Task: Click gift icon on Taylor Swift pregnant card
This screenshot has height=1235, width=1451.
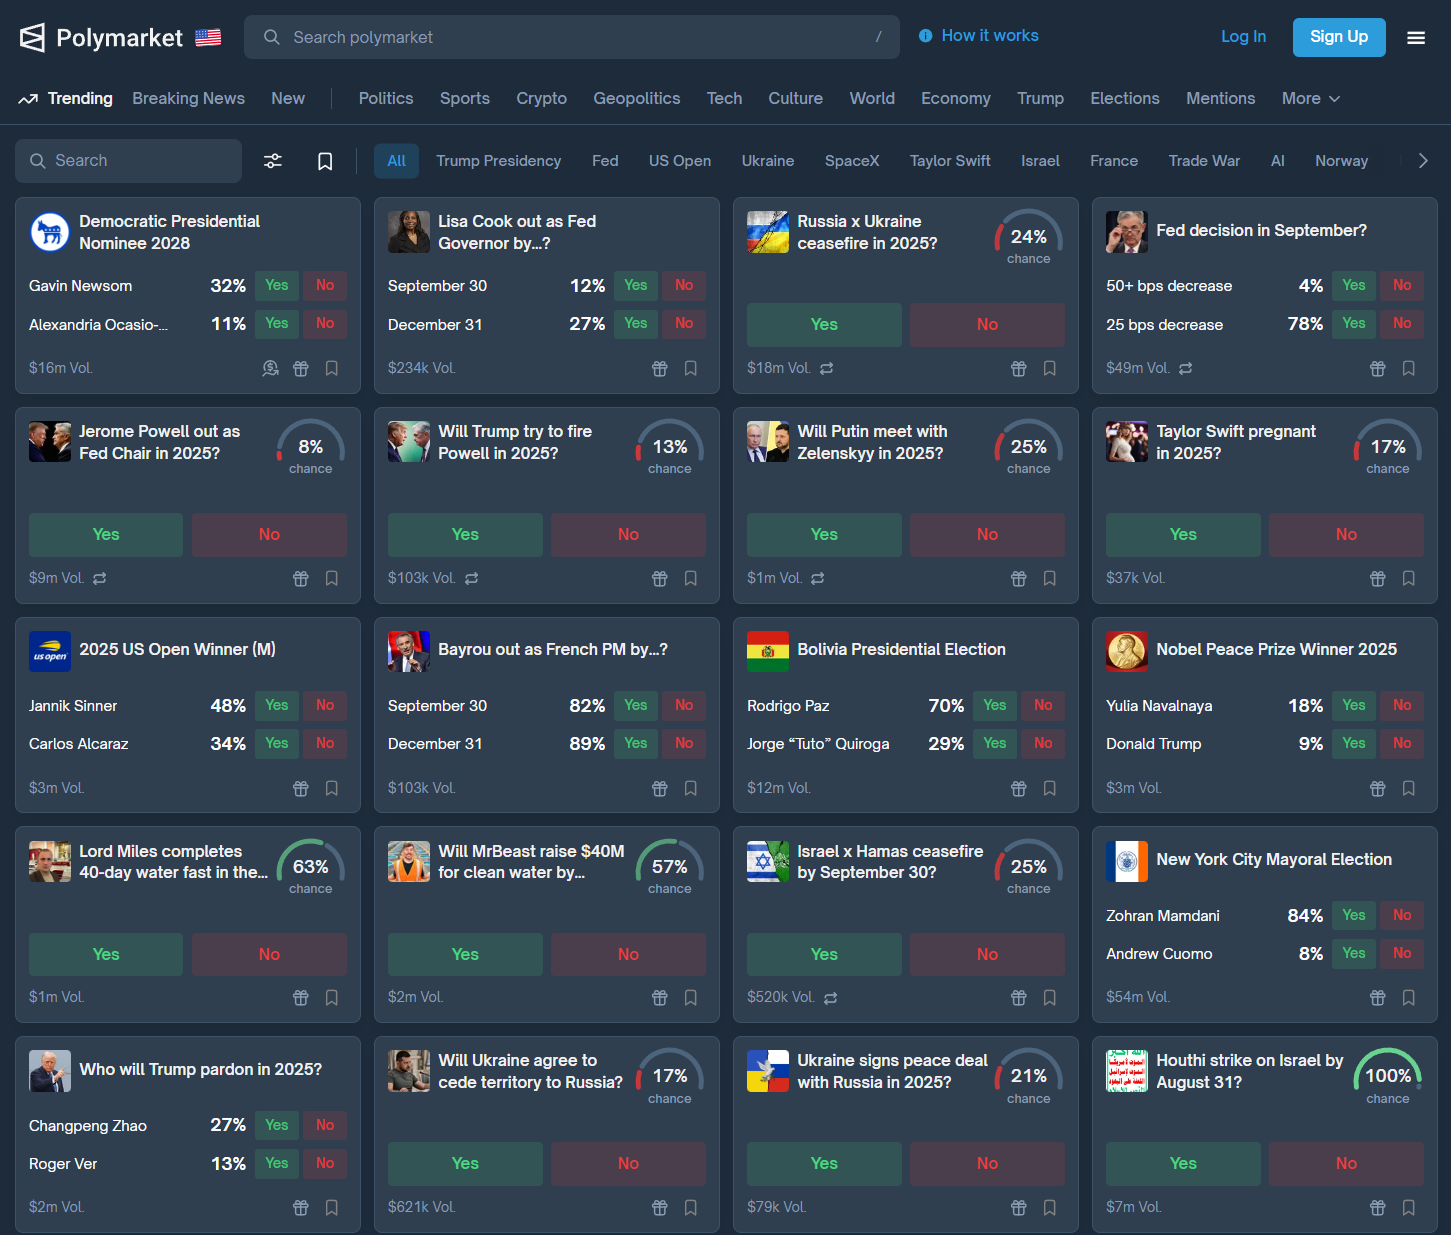Action: (x=1377, y=578)
